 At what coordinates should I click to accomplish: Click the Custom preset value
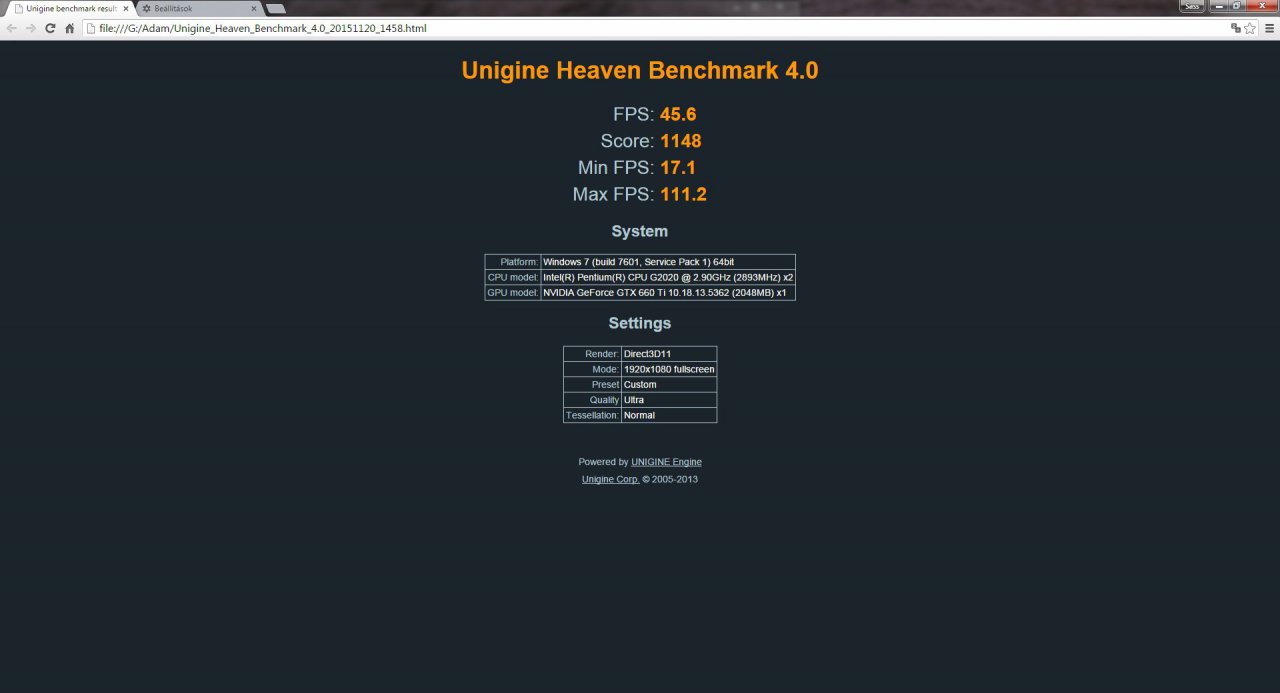[669, 384]
